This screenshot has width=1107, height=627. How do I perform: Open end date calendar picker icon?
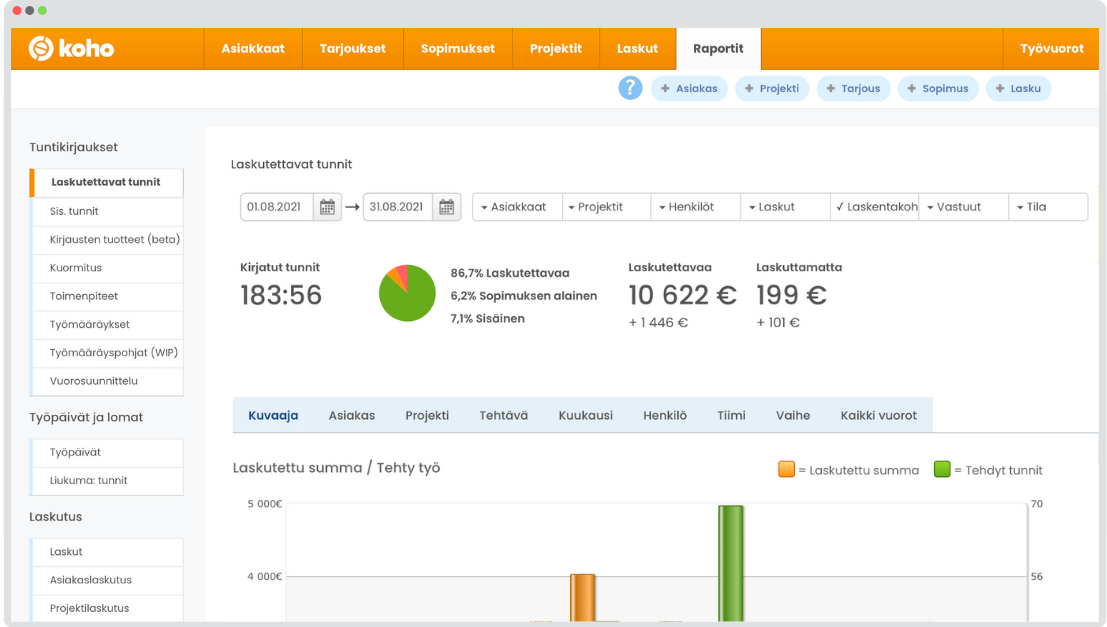coord(446,207)
